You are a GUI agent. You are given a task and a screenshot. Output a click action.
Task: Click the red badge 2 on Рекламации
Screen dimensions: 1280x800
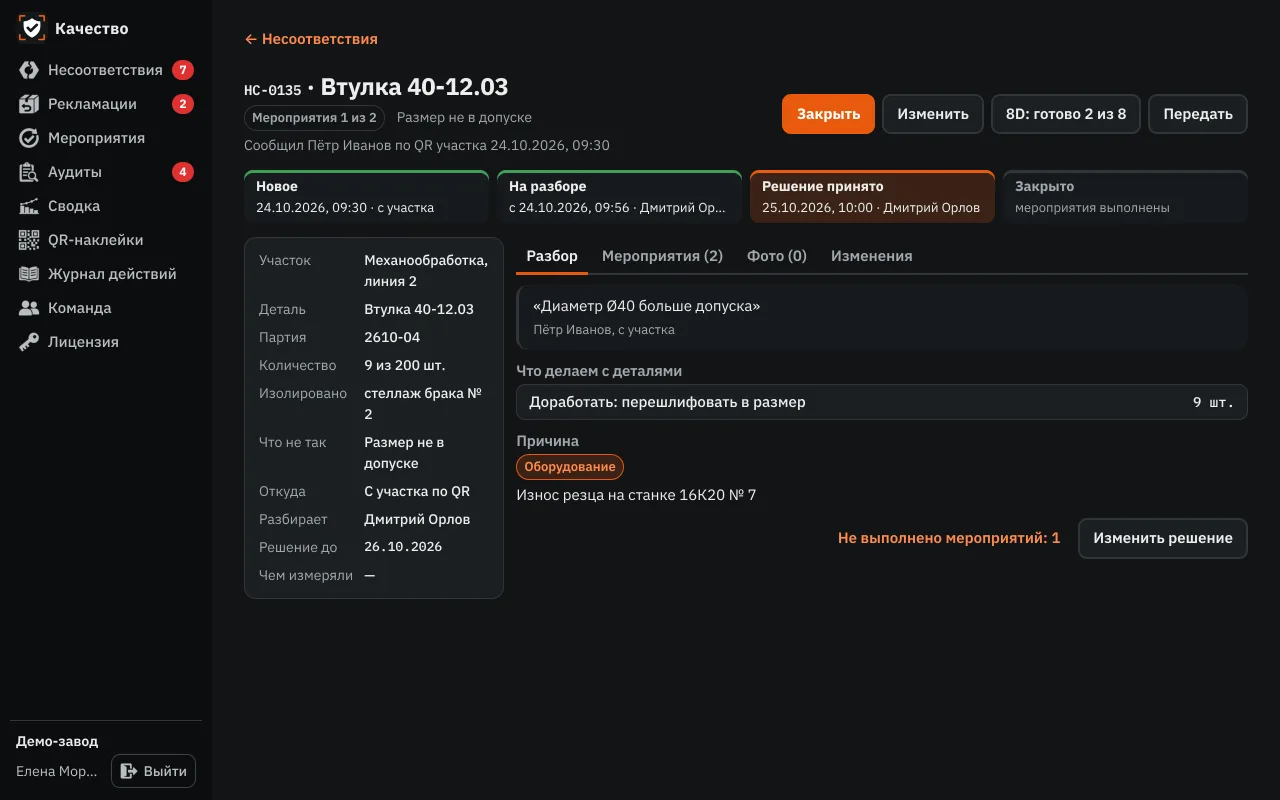coord(182,104)
